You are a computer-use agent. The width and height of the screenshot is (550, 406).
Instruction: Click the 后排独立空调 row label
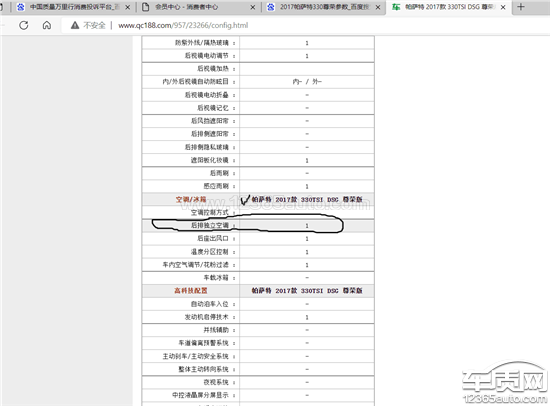click(210, 225)
